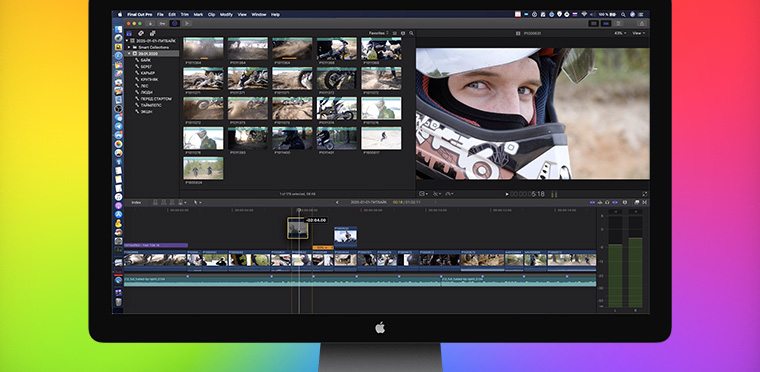Open the timeline clip appearance options
Viewport: 760px width, 372px height.
pyautogui.click(x=624, y=202)
